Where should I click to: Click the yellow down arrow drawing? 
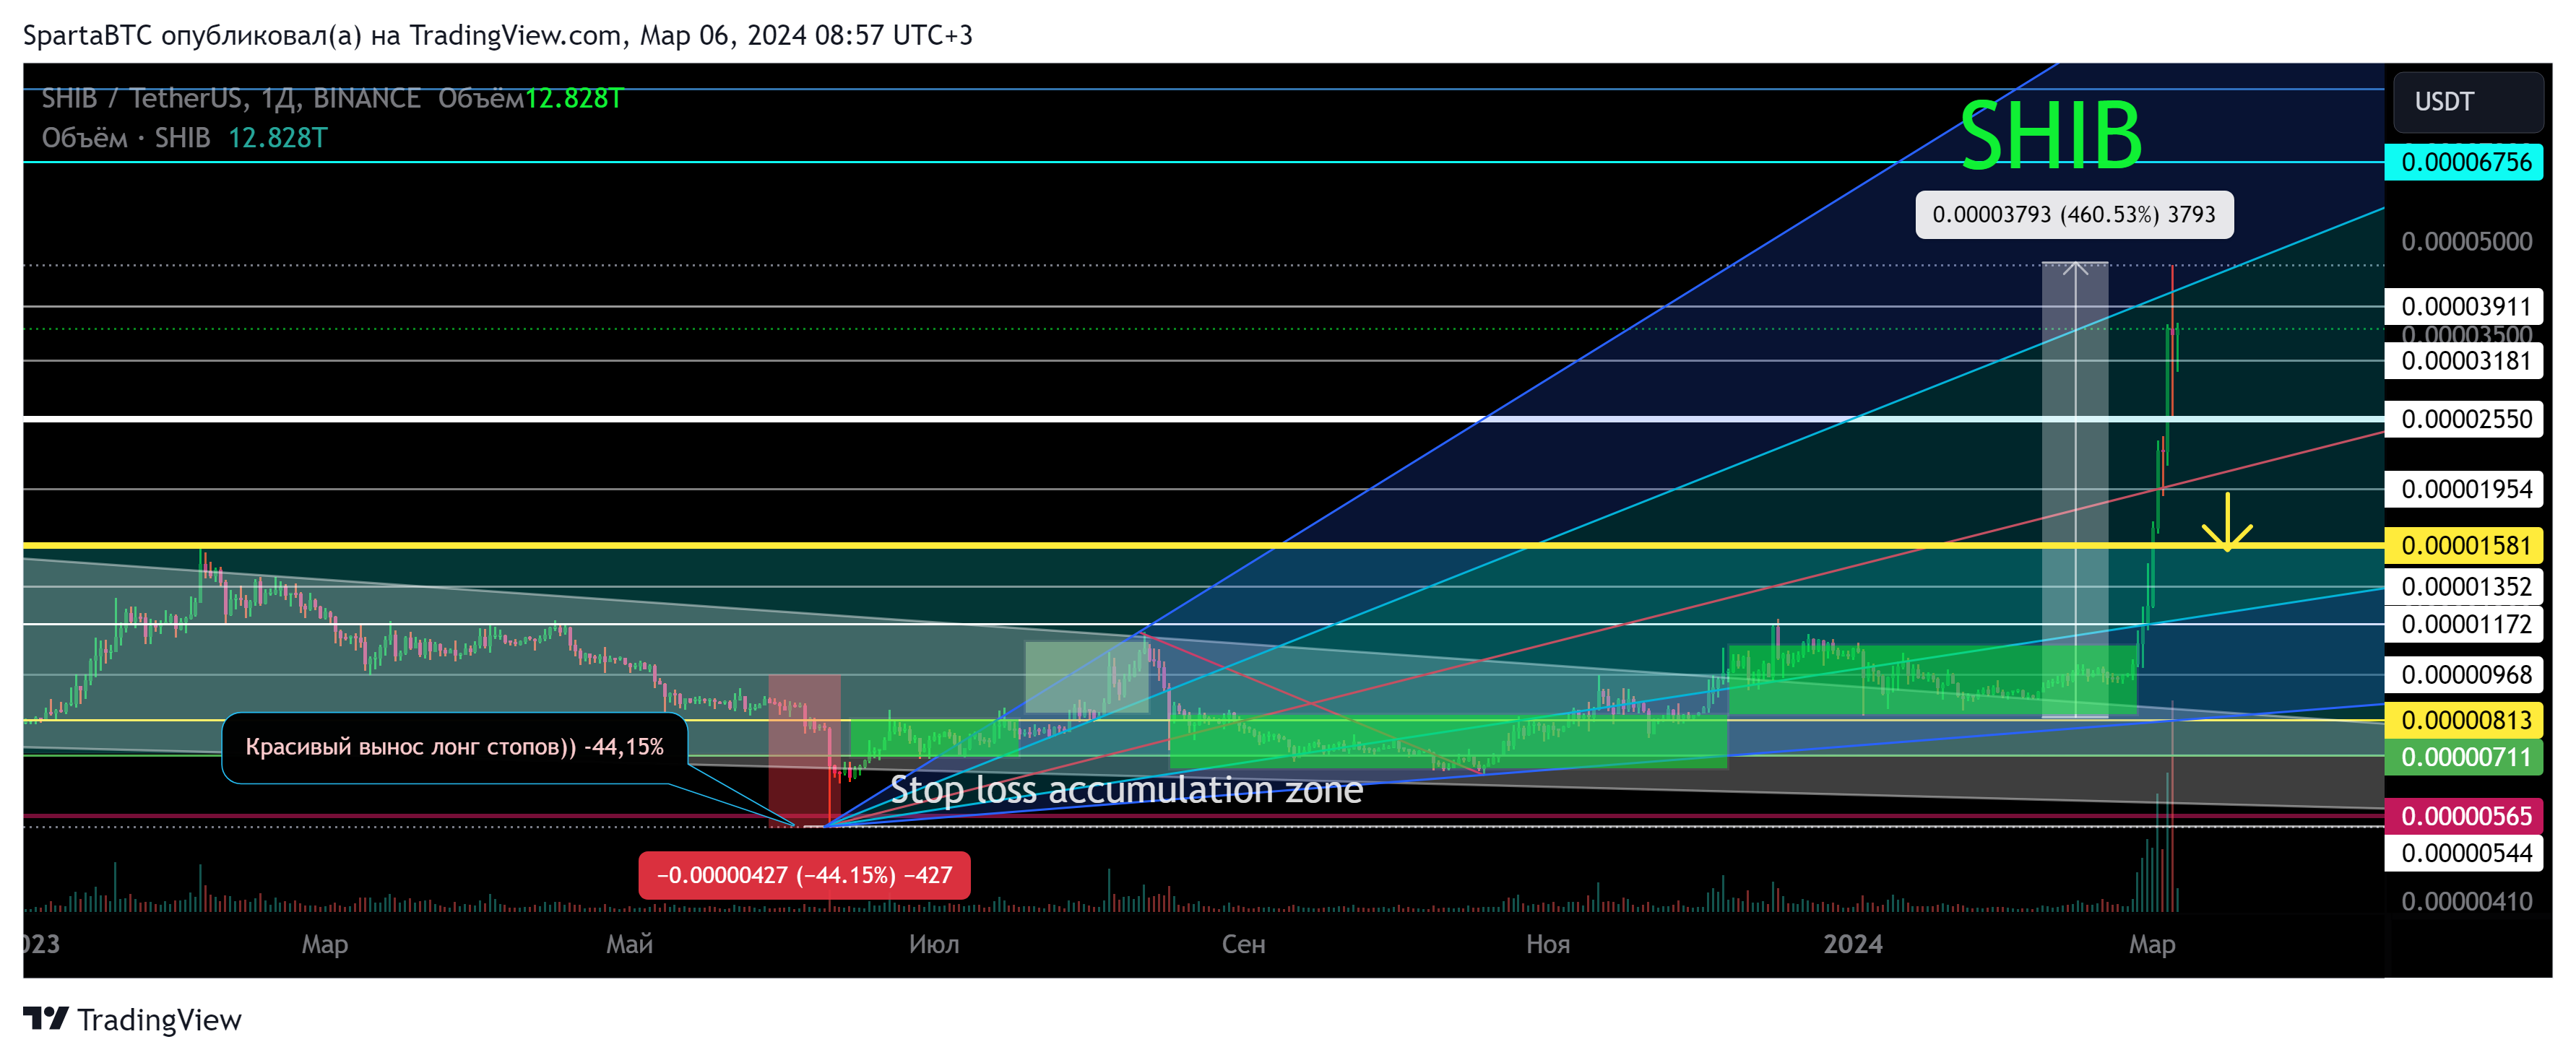tap(2227, 522)
